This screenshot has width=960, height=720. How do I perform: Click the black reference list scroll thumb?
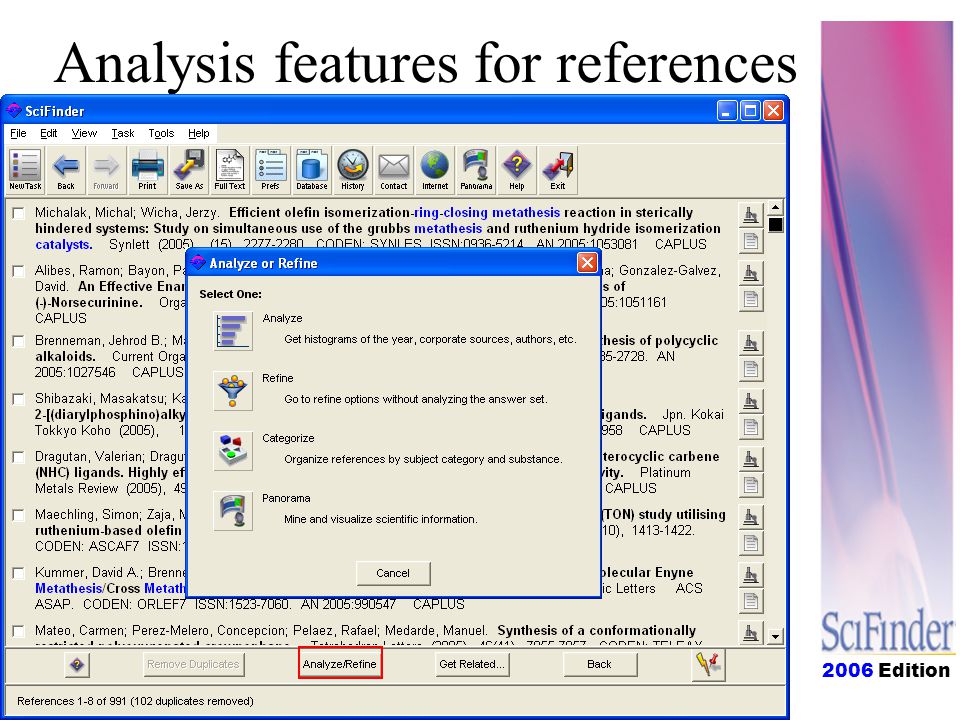pyautogui.click(x=776, y=225)
